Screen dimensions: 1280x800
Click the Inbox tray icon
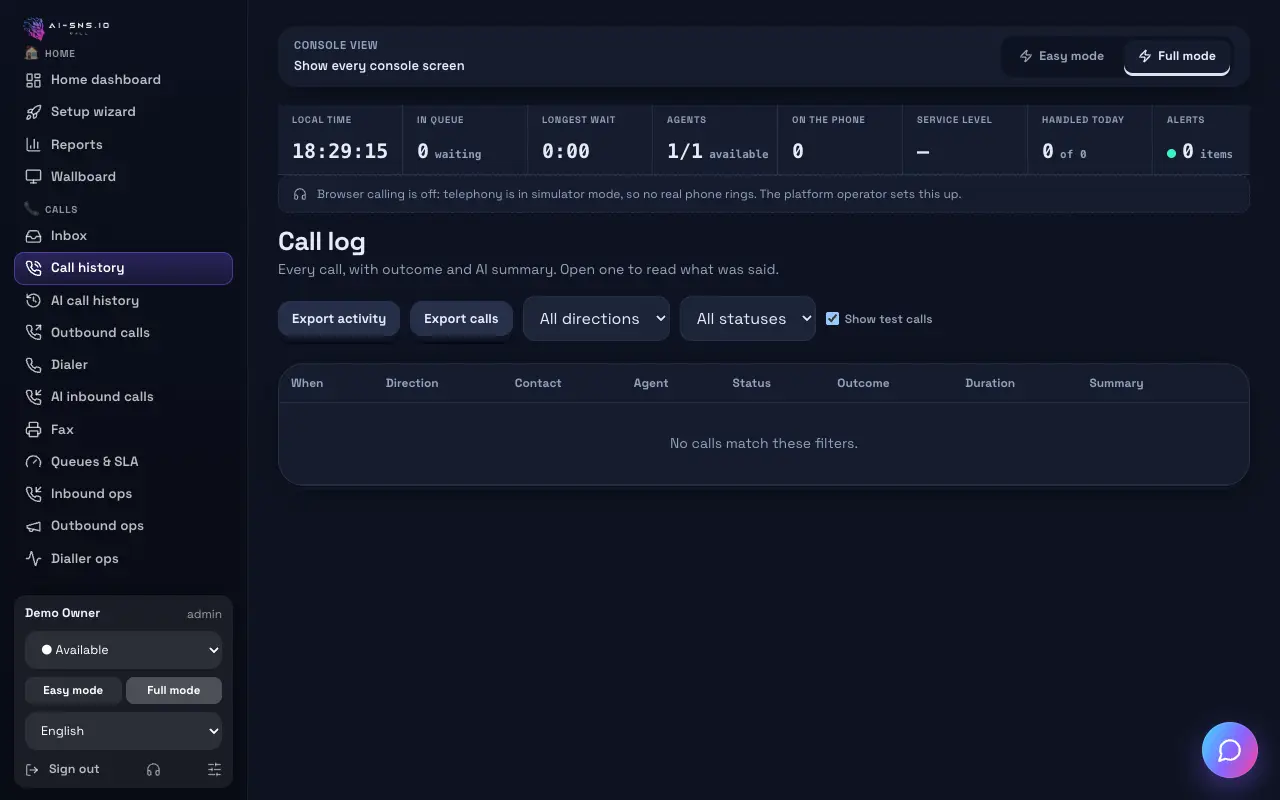pyautogui.click(x=33, y=236)
